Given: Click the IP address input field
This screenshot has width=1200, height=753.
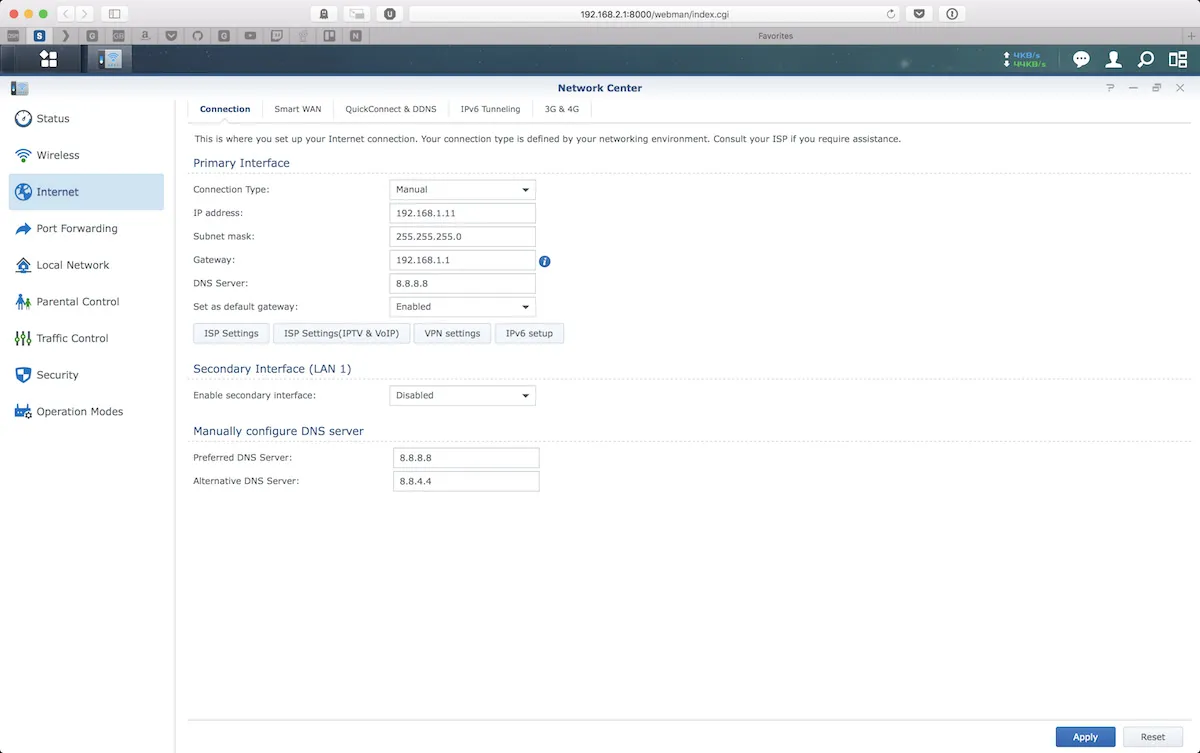Looking at the screenshot, I should click(462, 213).
